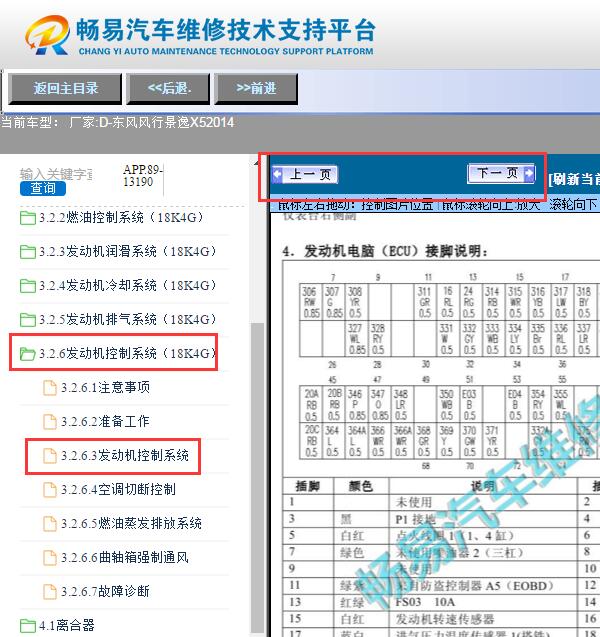Click heading 4. 发动机电脑（ECU）接脚说明
600x637 pixels.
(385, 251)
